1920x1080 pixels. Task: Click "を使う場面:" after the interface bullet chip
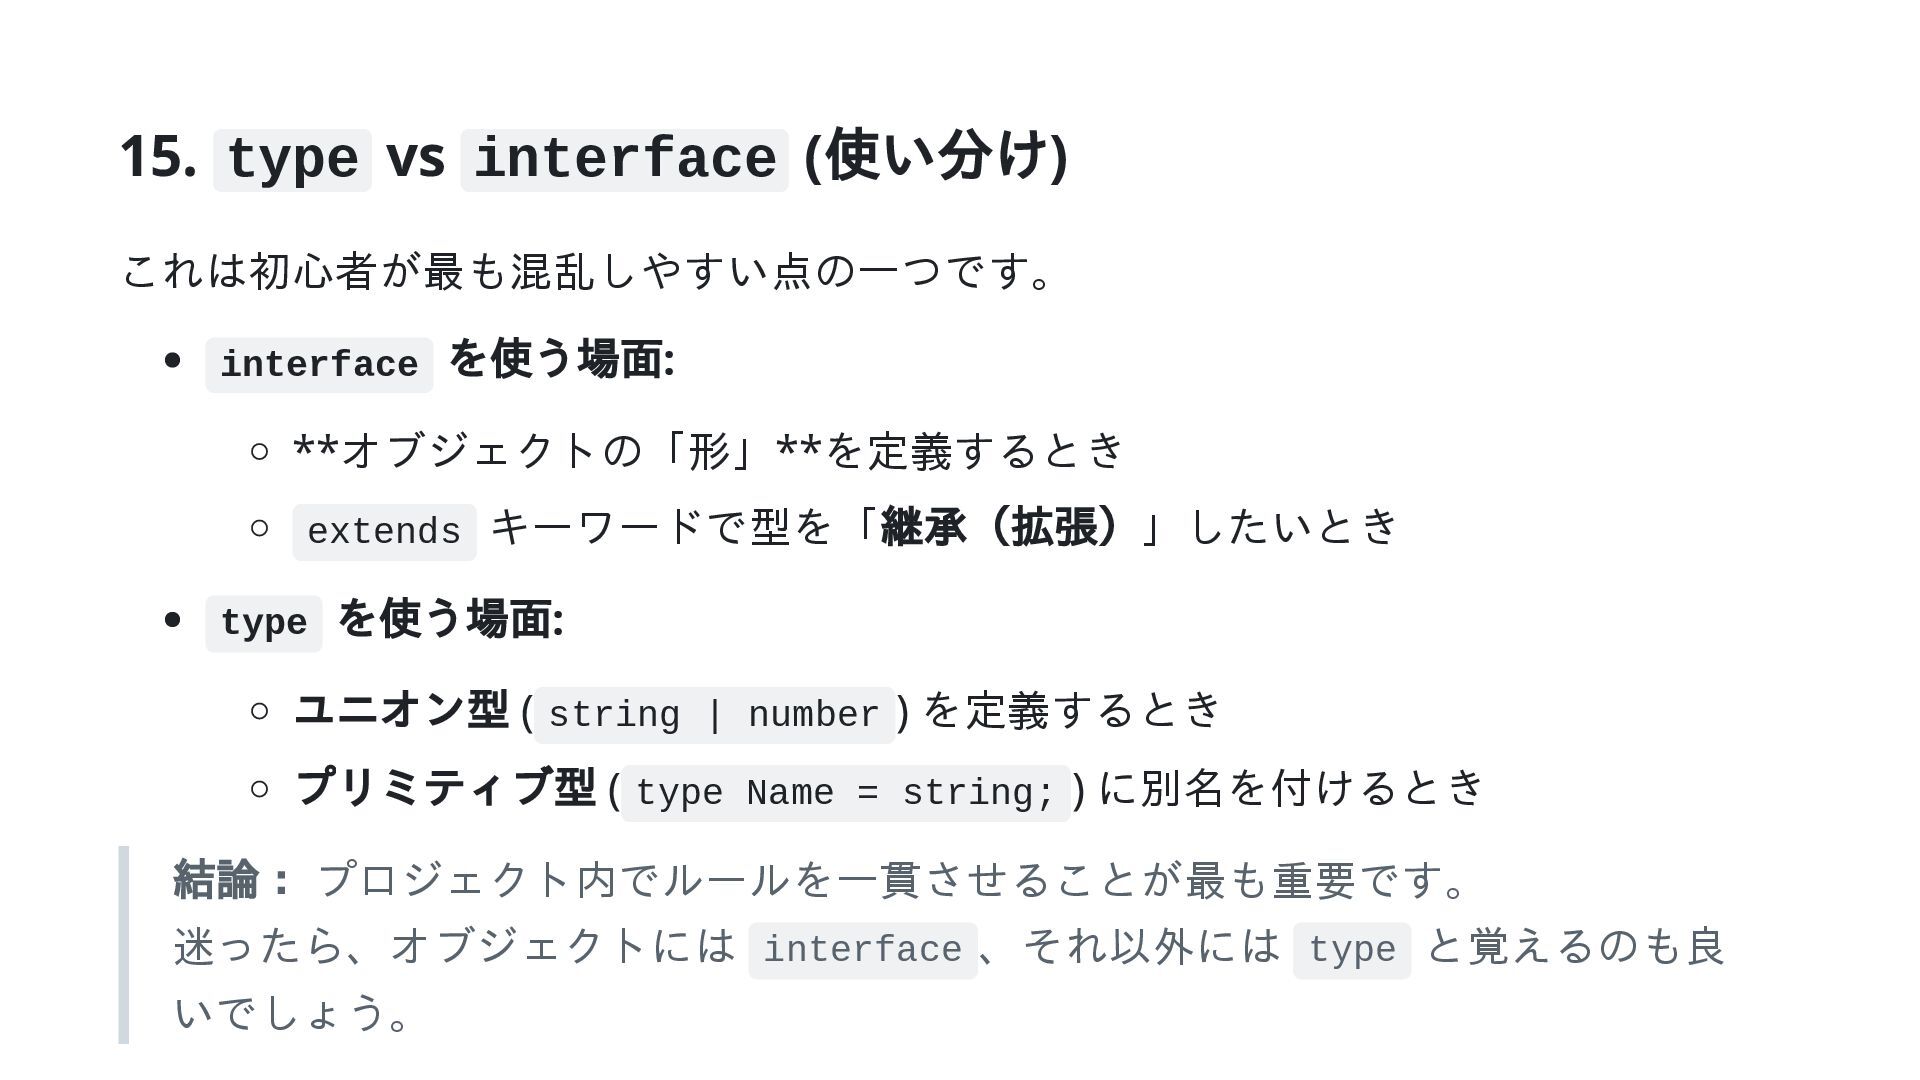click(561, 360)
